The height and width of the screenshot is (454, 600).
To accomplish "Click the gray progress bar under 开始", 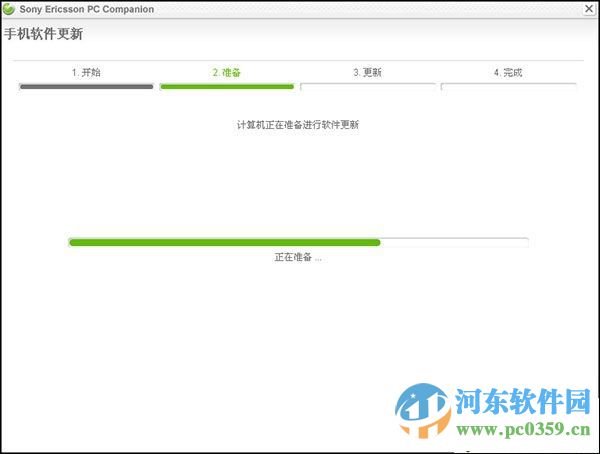I will [x=86, y=87].
